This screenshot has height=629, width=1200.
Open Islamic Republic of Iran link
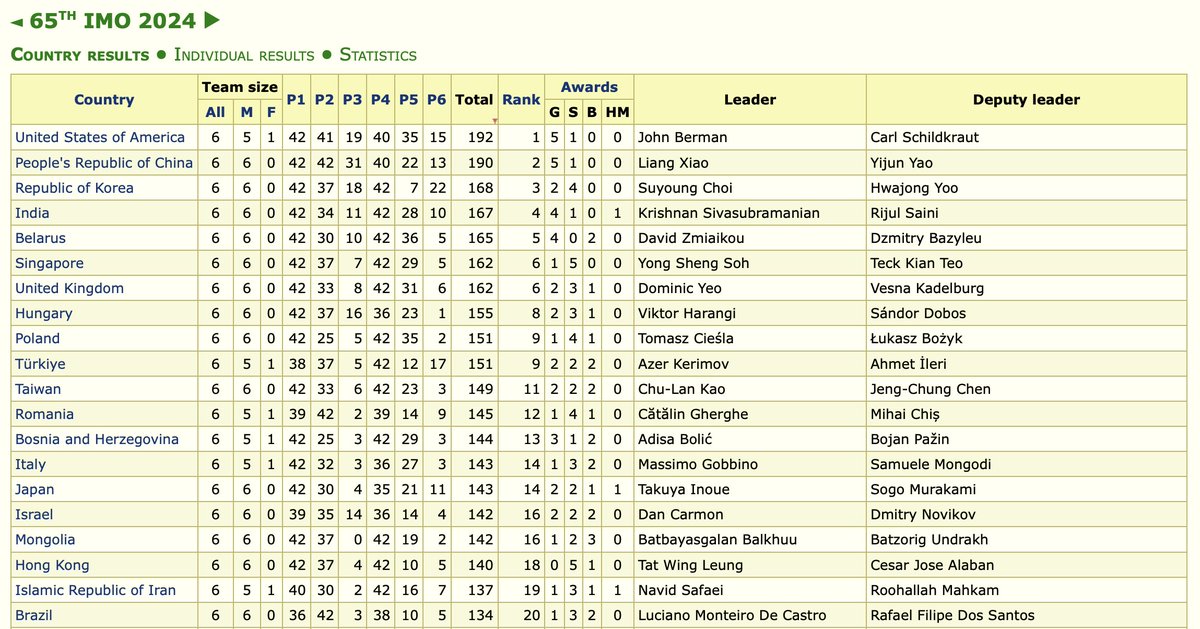tap(95, 590)
